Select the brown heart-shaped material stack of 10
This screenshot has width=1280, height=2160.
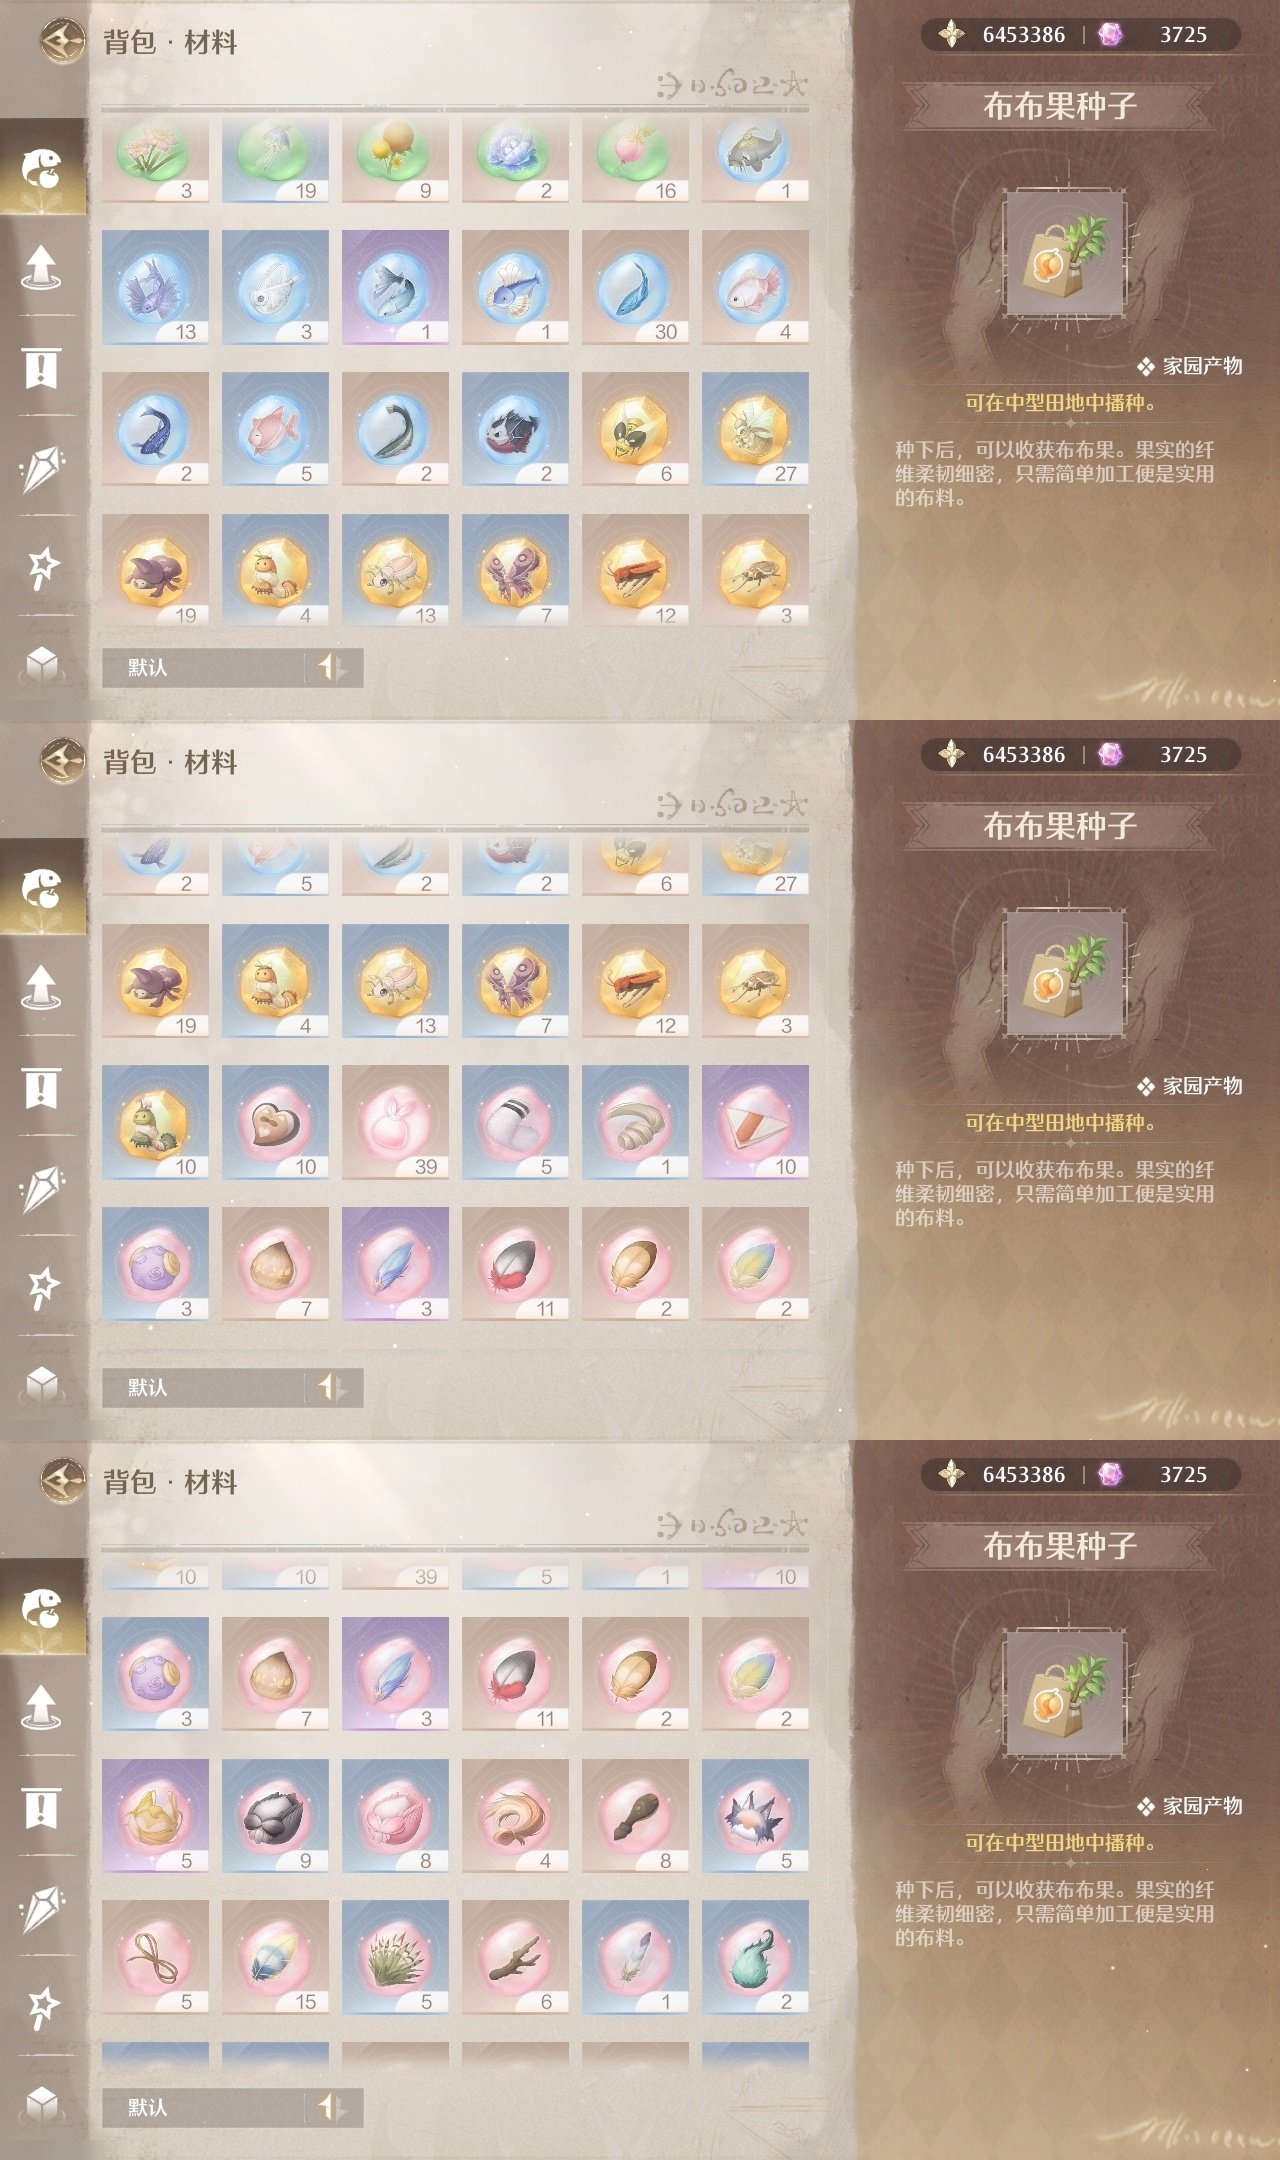[x=275, y=1122]
